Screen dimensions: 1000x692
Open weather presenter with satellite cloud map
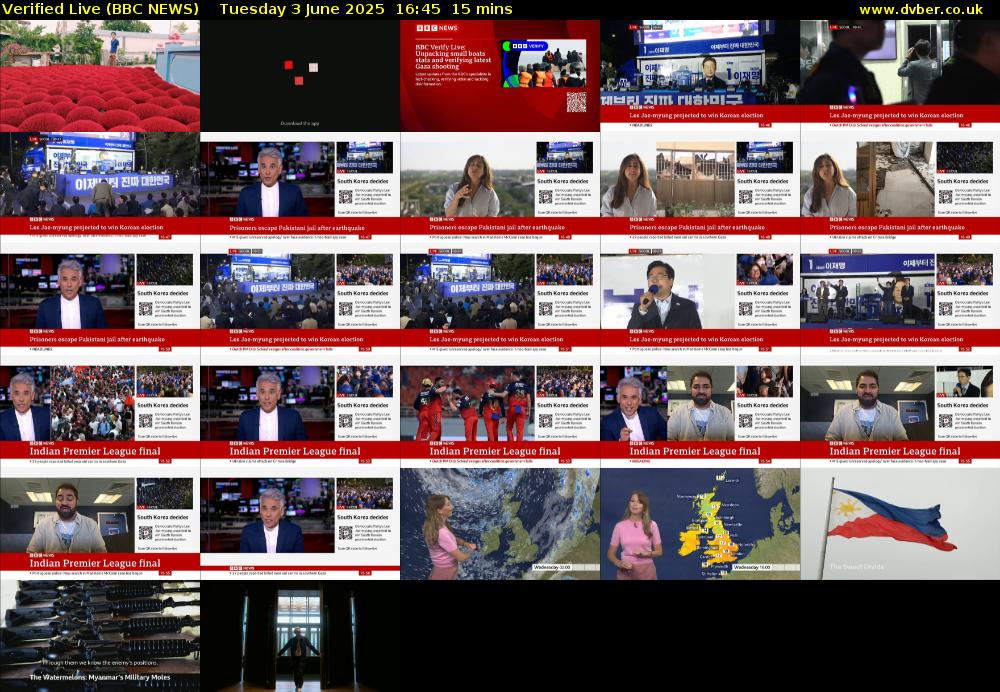(500, 524)
